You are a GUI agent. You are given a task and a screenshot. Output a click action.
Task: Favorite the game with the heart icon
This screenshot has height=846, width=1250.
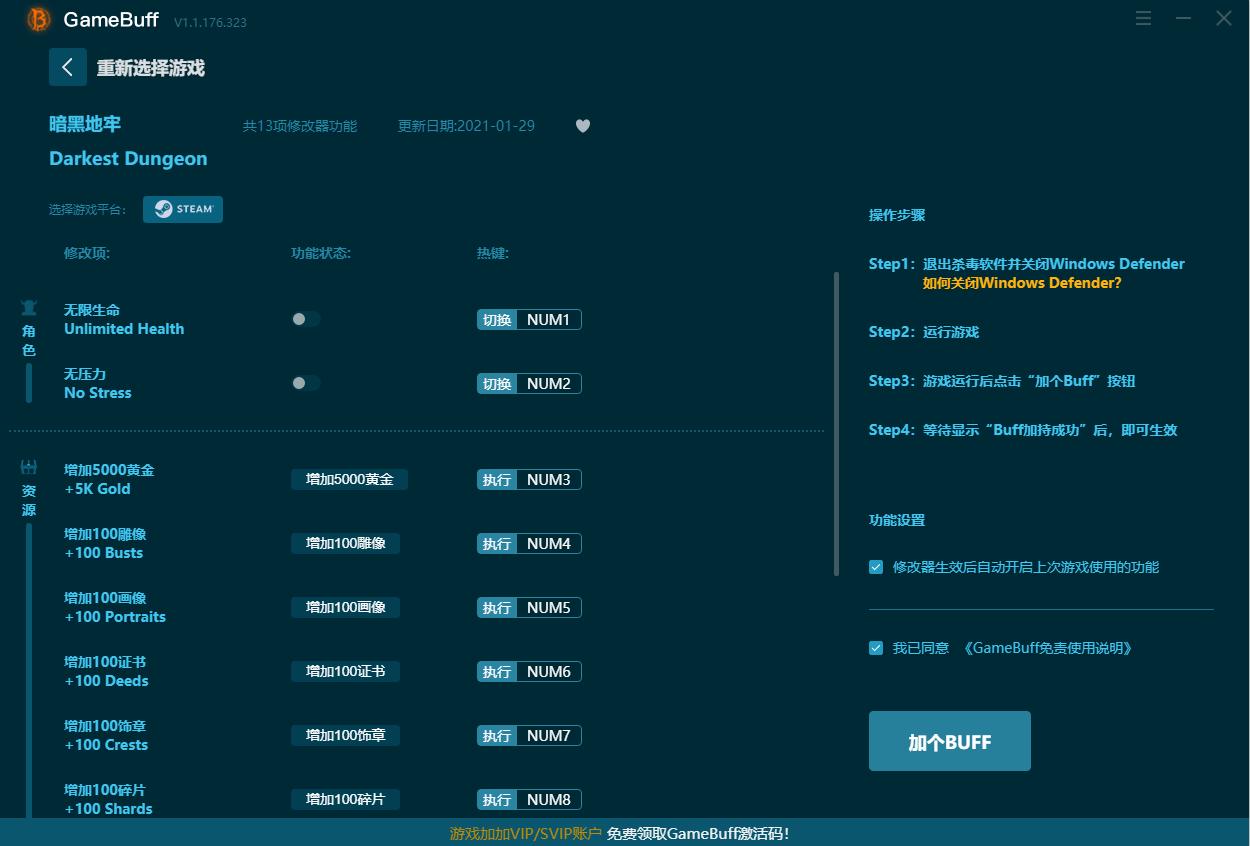tap(583, 126)
